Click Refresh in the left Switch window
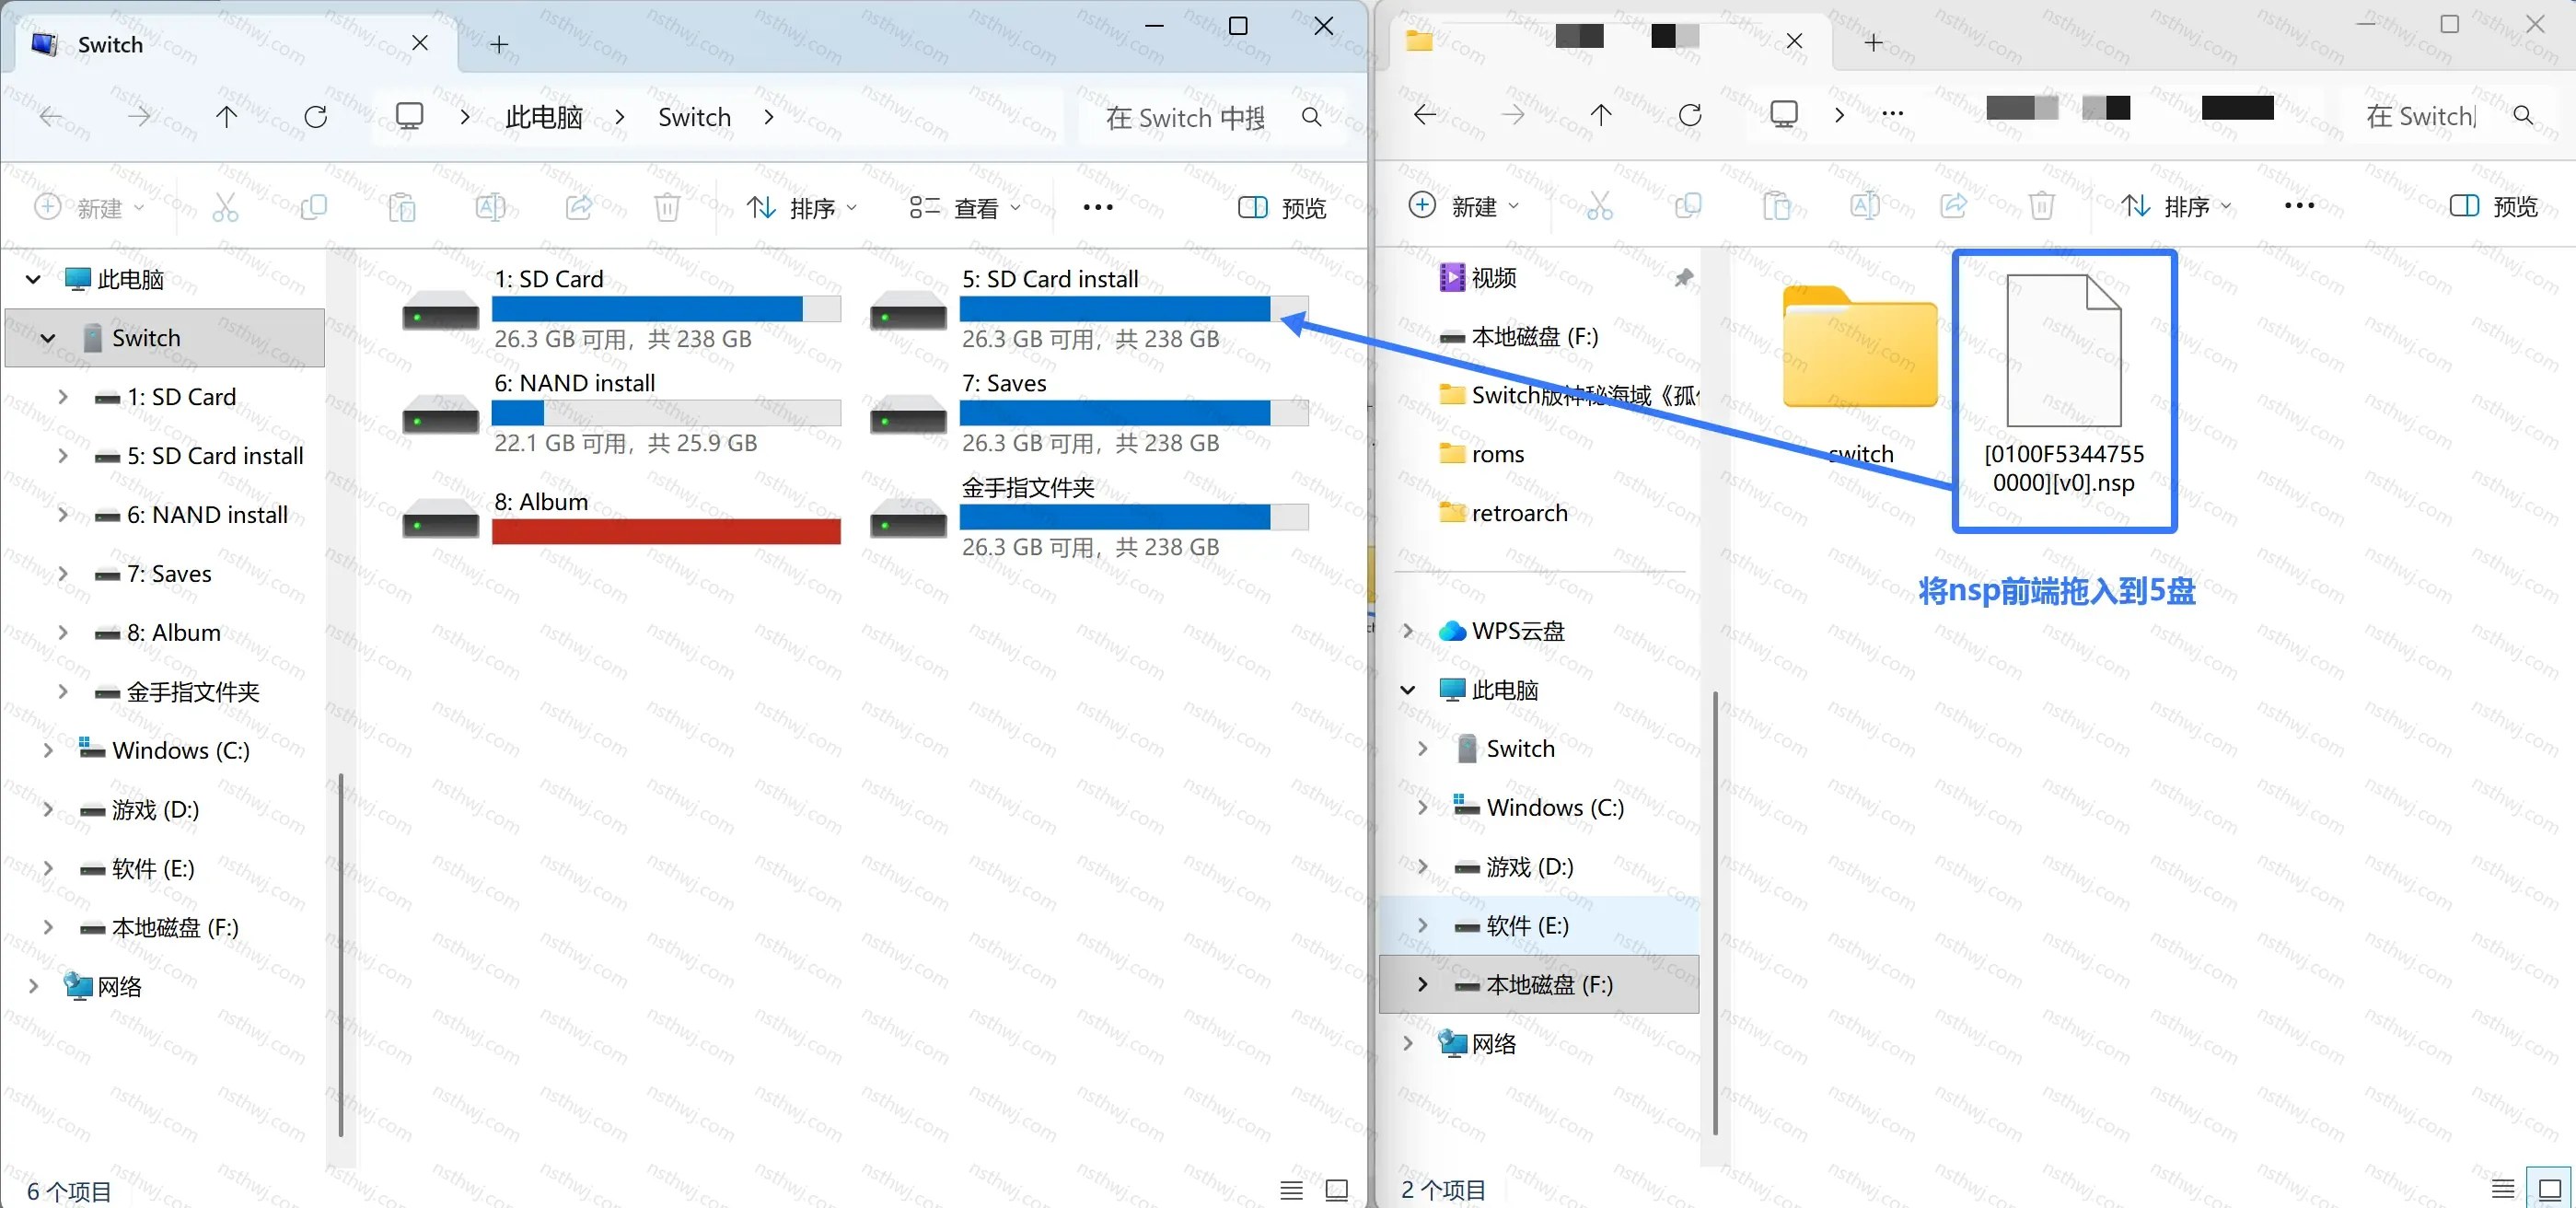 tap(316, 117)
